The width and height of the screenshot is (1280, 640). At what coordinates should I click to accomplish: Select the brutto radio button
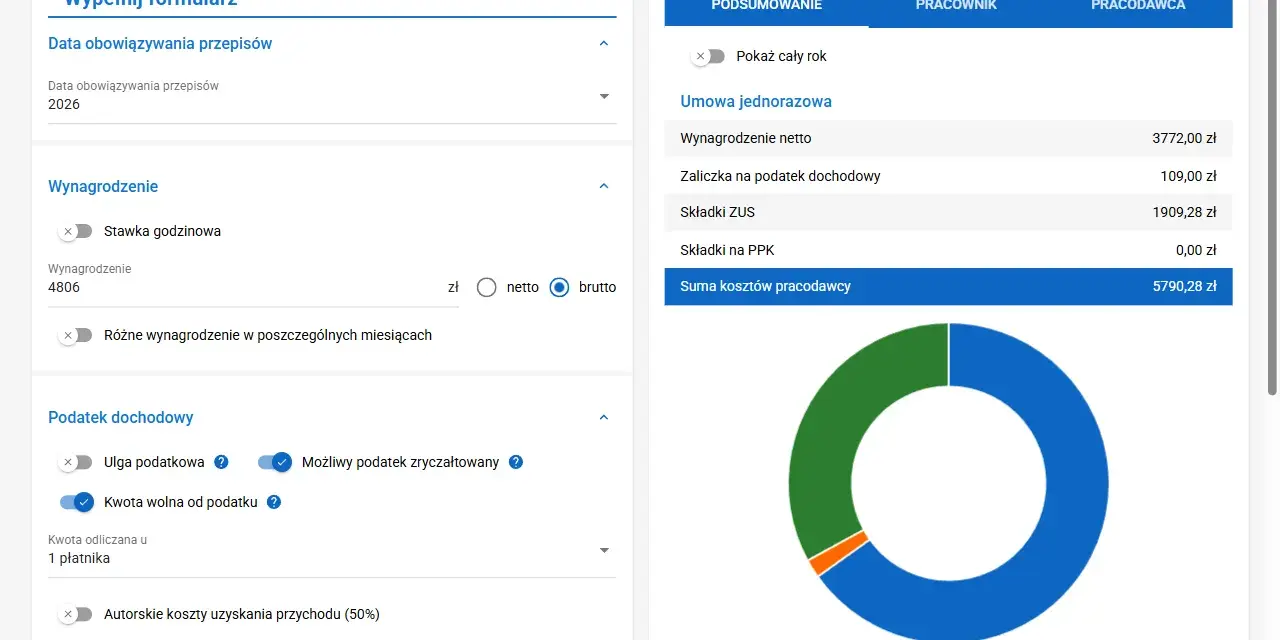560,287
